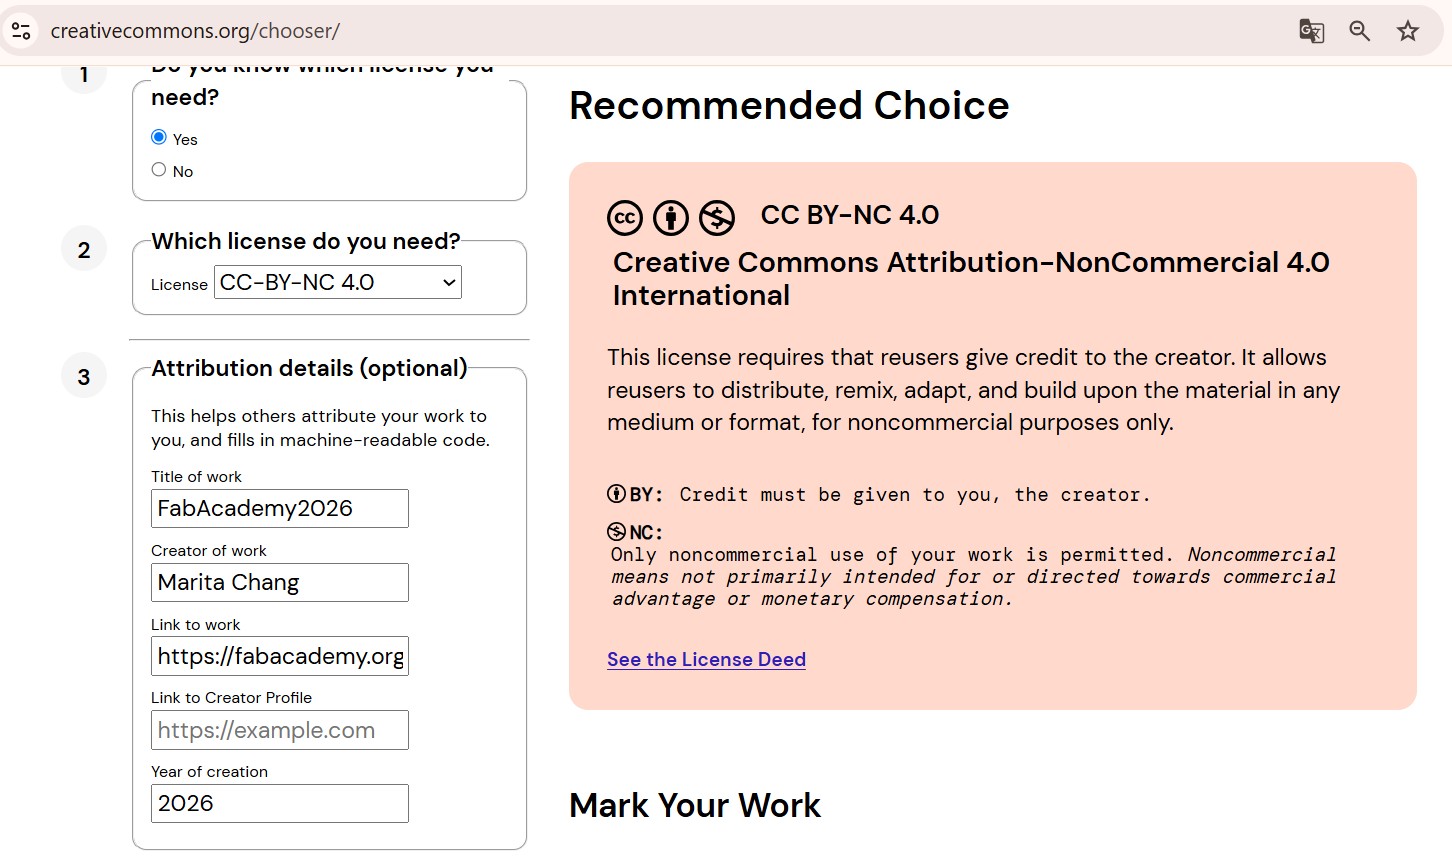Click the CC BY-NC 4.0 title text

tap(850, 215)
